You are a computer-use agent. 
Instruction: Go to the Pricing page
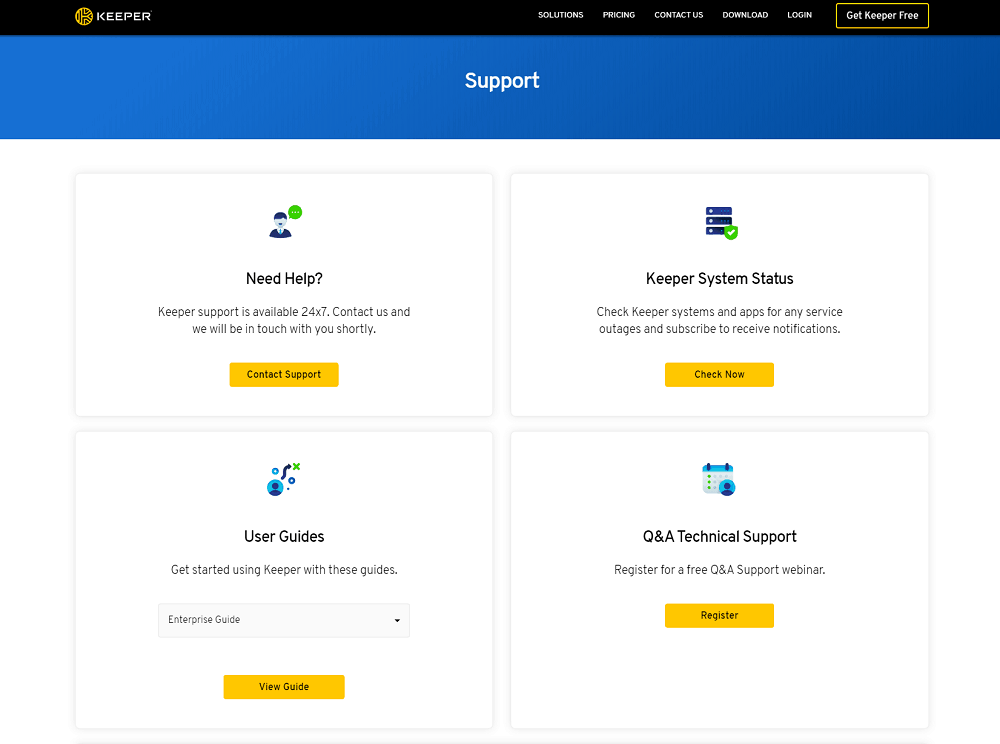(x=619, y=15)
